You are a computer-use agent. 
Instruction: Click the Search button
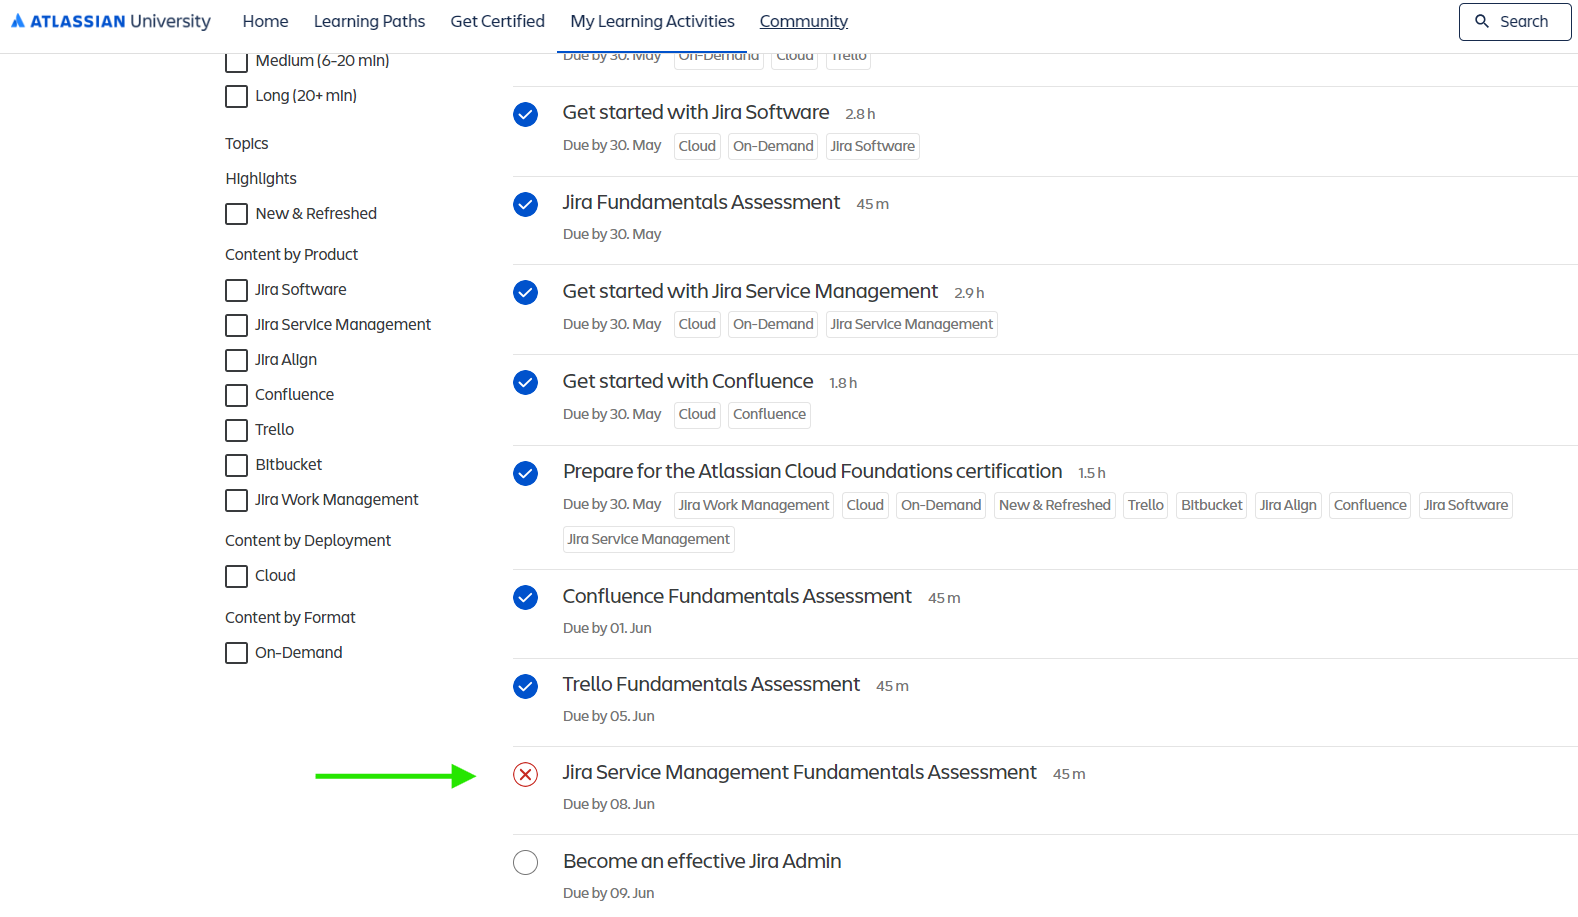(1515, 21)
